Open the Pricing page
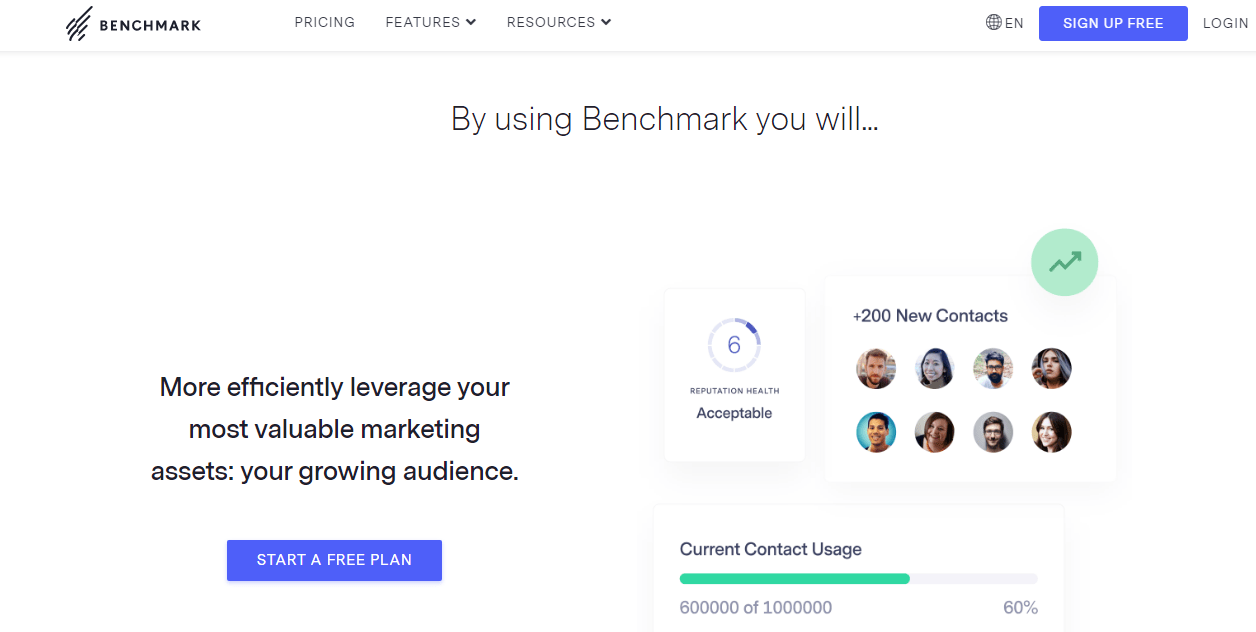The height and width of the screenshot is (632, 1256). click(x=324, y=22)
